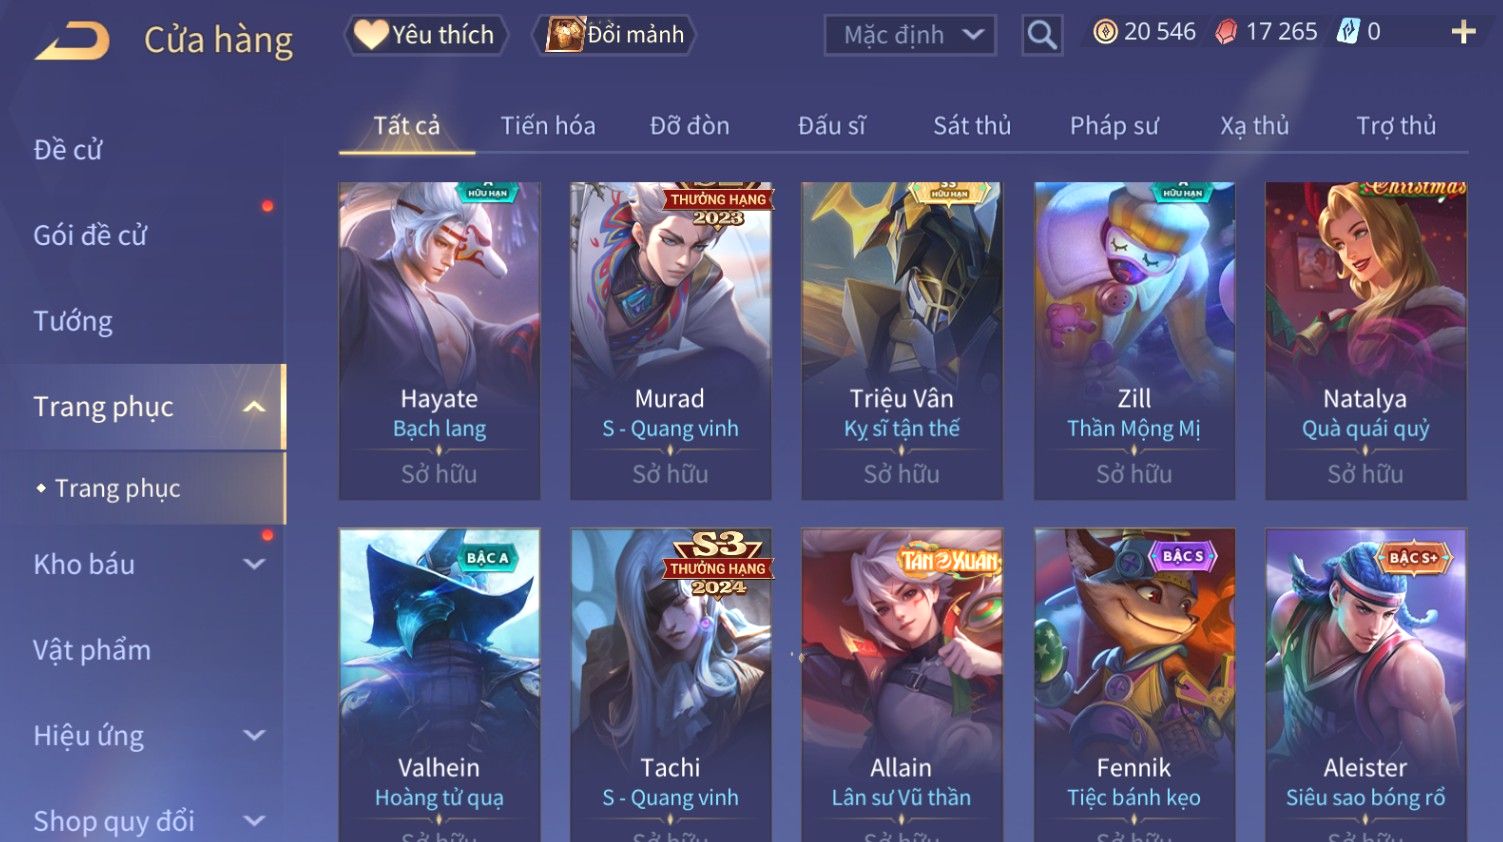Screen dimensions: 1503x842
Task: Collapse the Trang phục sidebar section
Action: pos(254,407)
